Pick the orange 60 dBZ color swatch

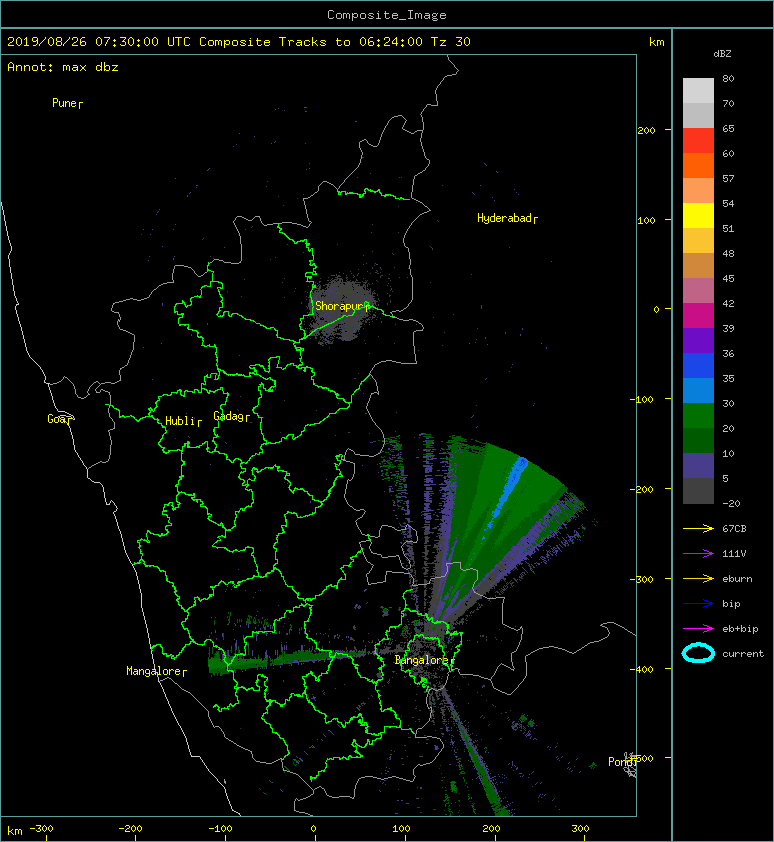[698, 165]
